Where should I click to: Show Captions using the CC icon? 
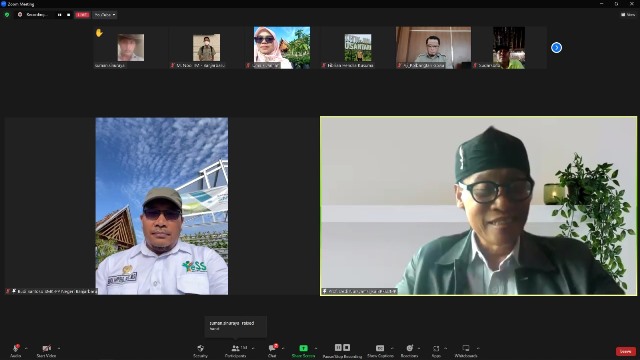(380, 348)
